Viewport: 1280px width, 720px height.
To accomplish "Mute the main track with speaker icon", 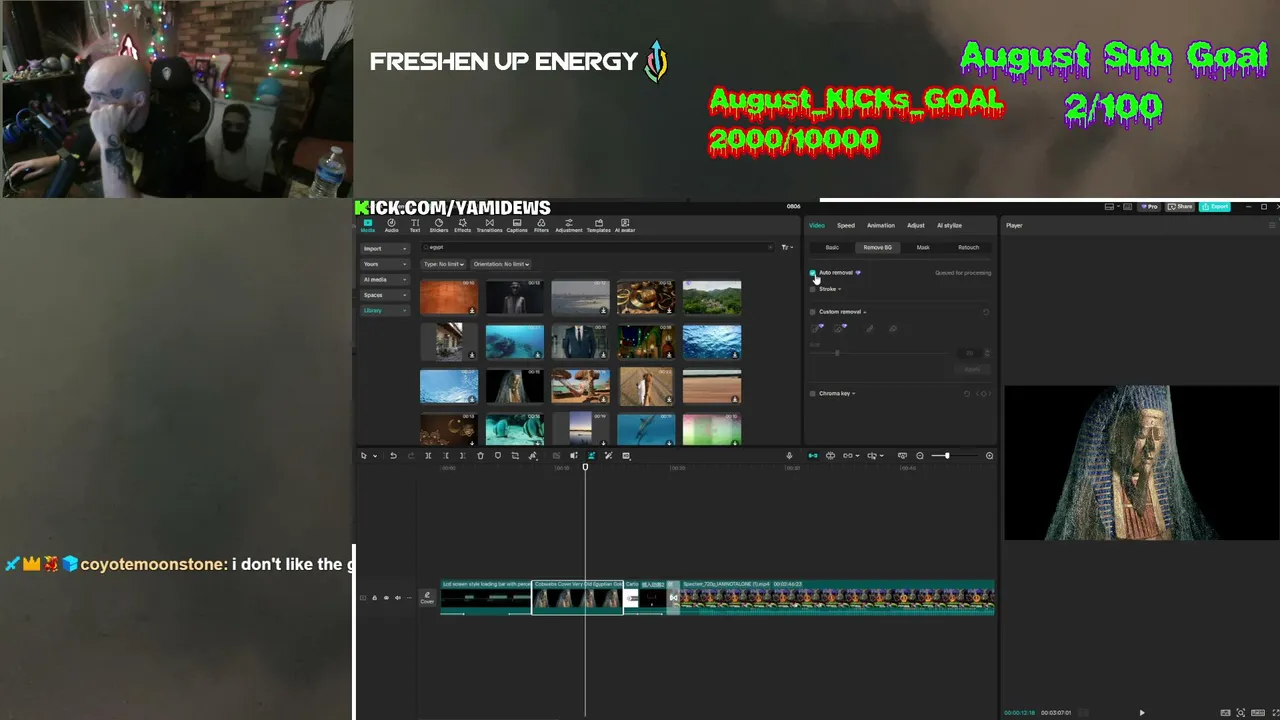I will click(x=398, y=598).
